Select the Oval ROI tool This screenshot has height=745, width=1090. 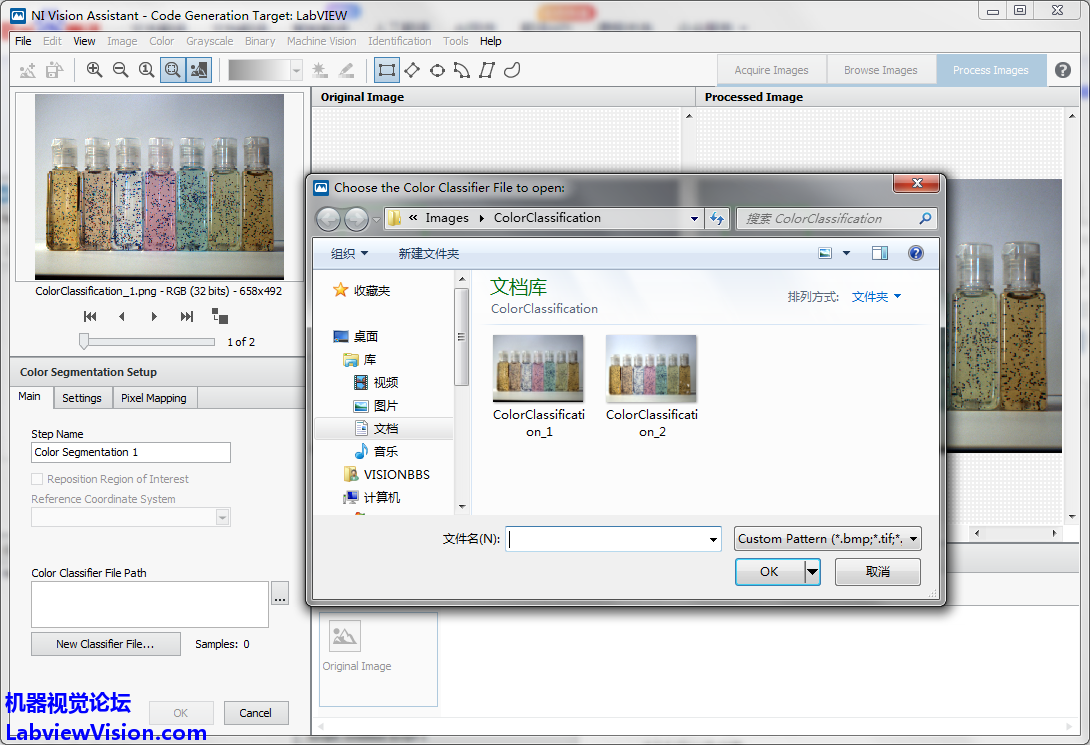(x=437, y=70)
